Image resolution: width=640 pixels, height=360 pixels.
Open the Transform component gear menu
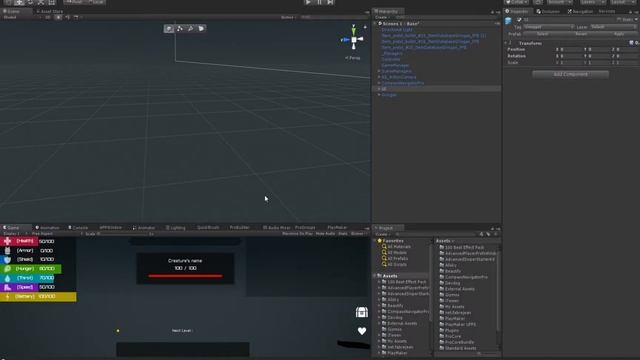636,43
